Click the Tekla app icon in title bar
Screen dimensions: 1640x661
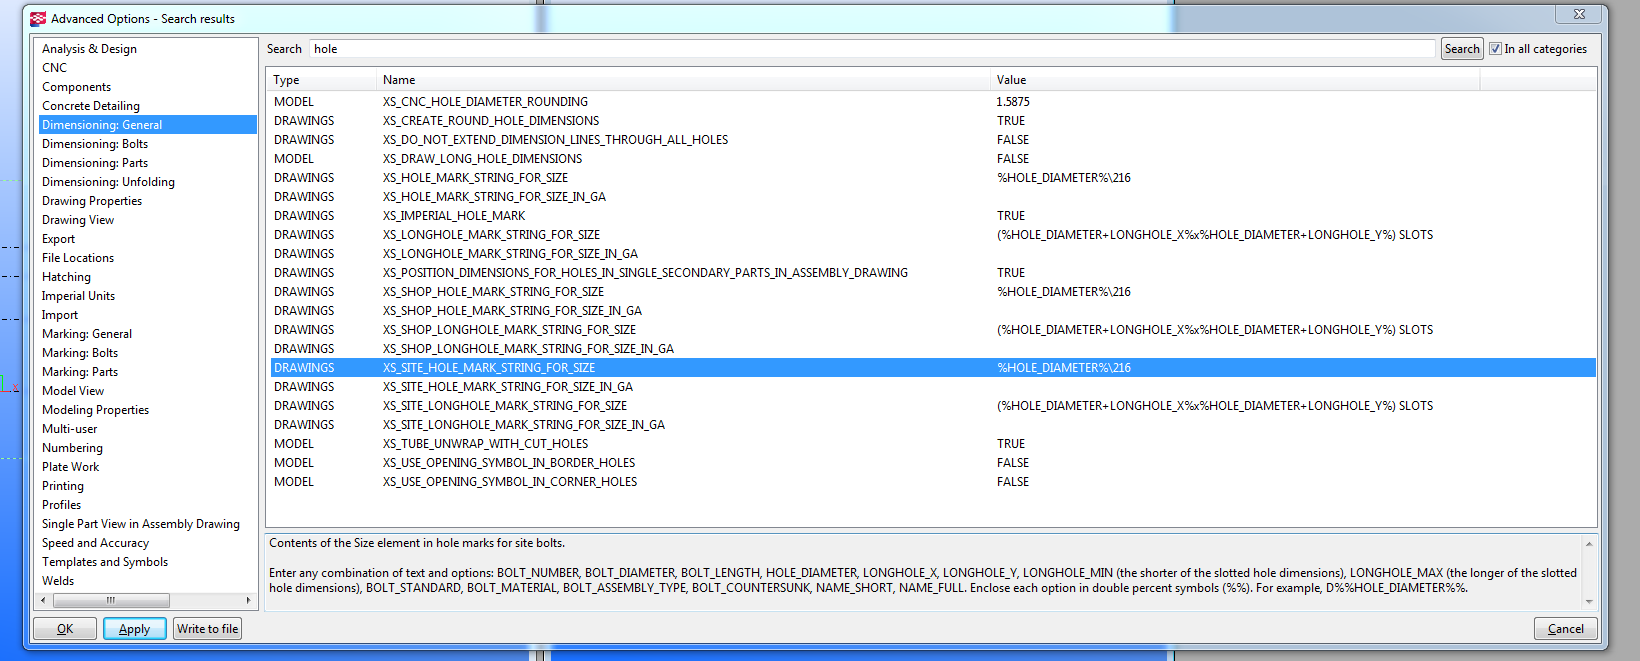pos(38,18)
